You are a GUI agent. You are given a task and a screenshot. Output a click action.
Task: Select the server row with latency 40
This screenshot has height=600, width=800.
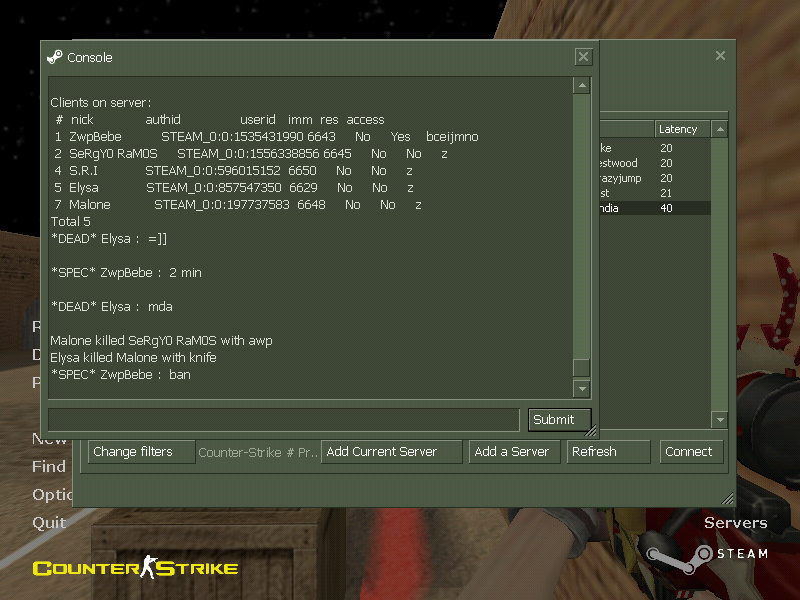pos(654,208)
